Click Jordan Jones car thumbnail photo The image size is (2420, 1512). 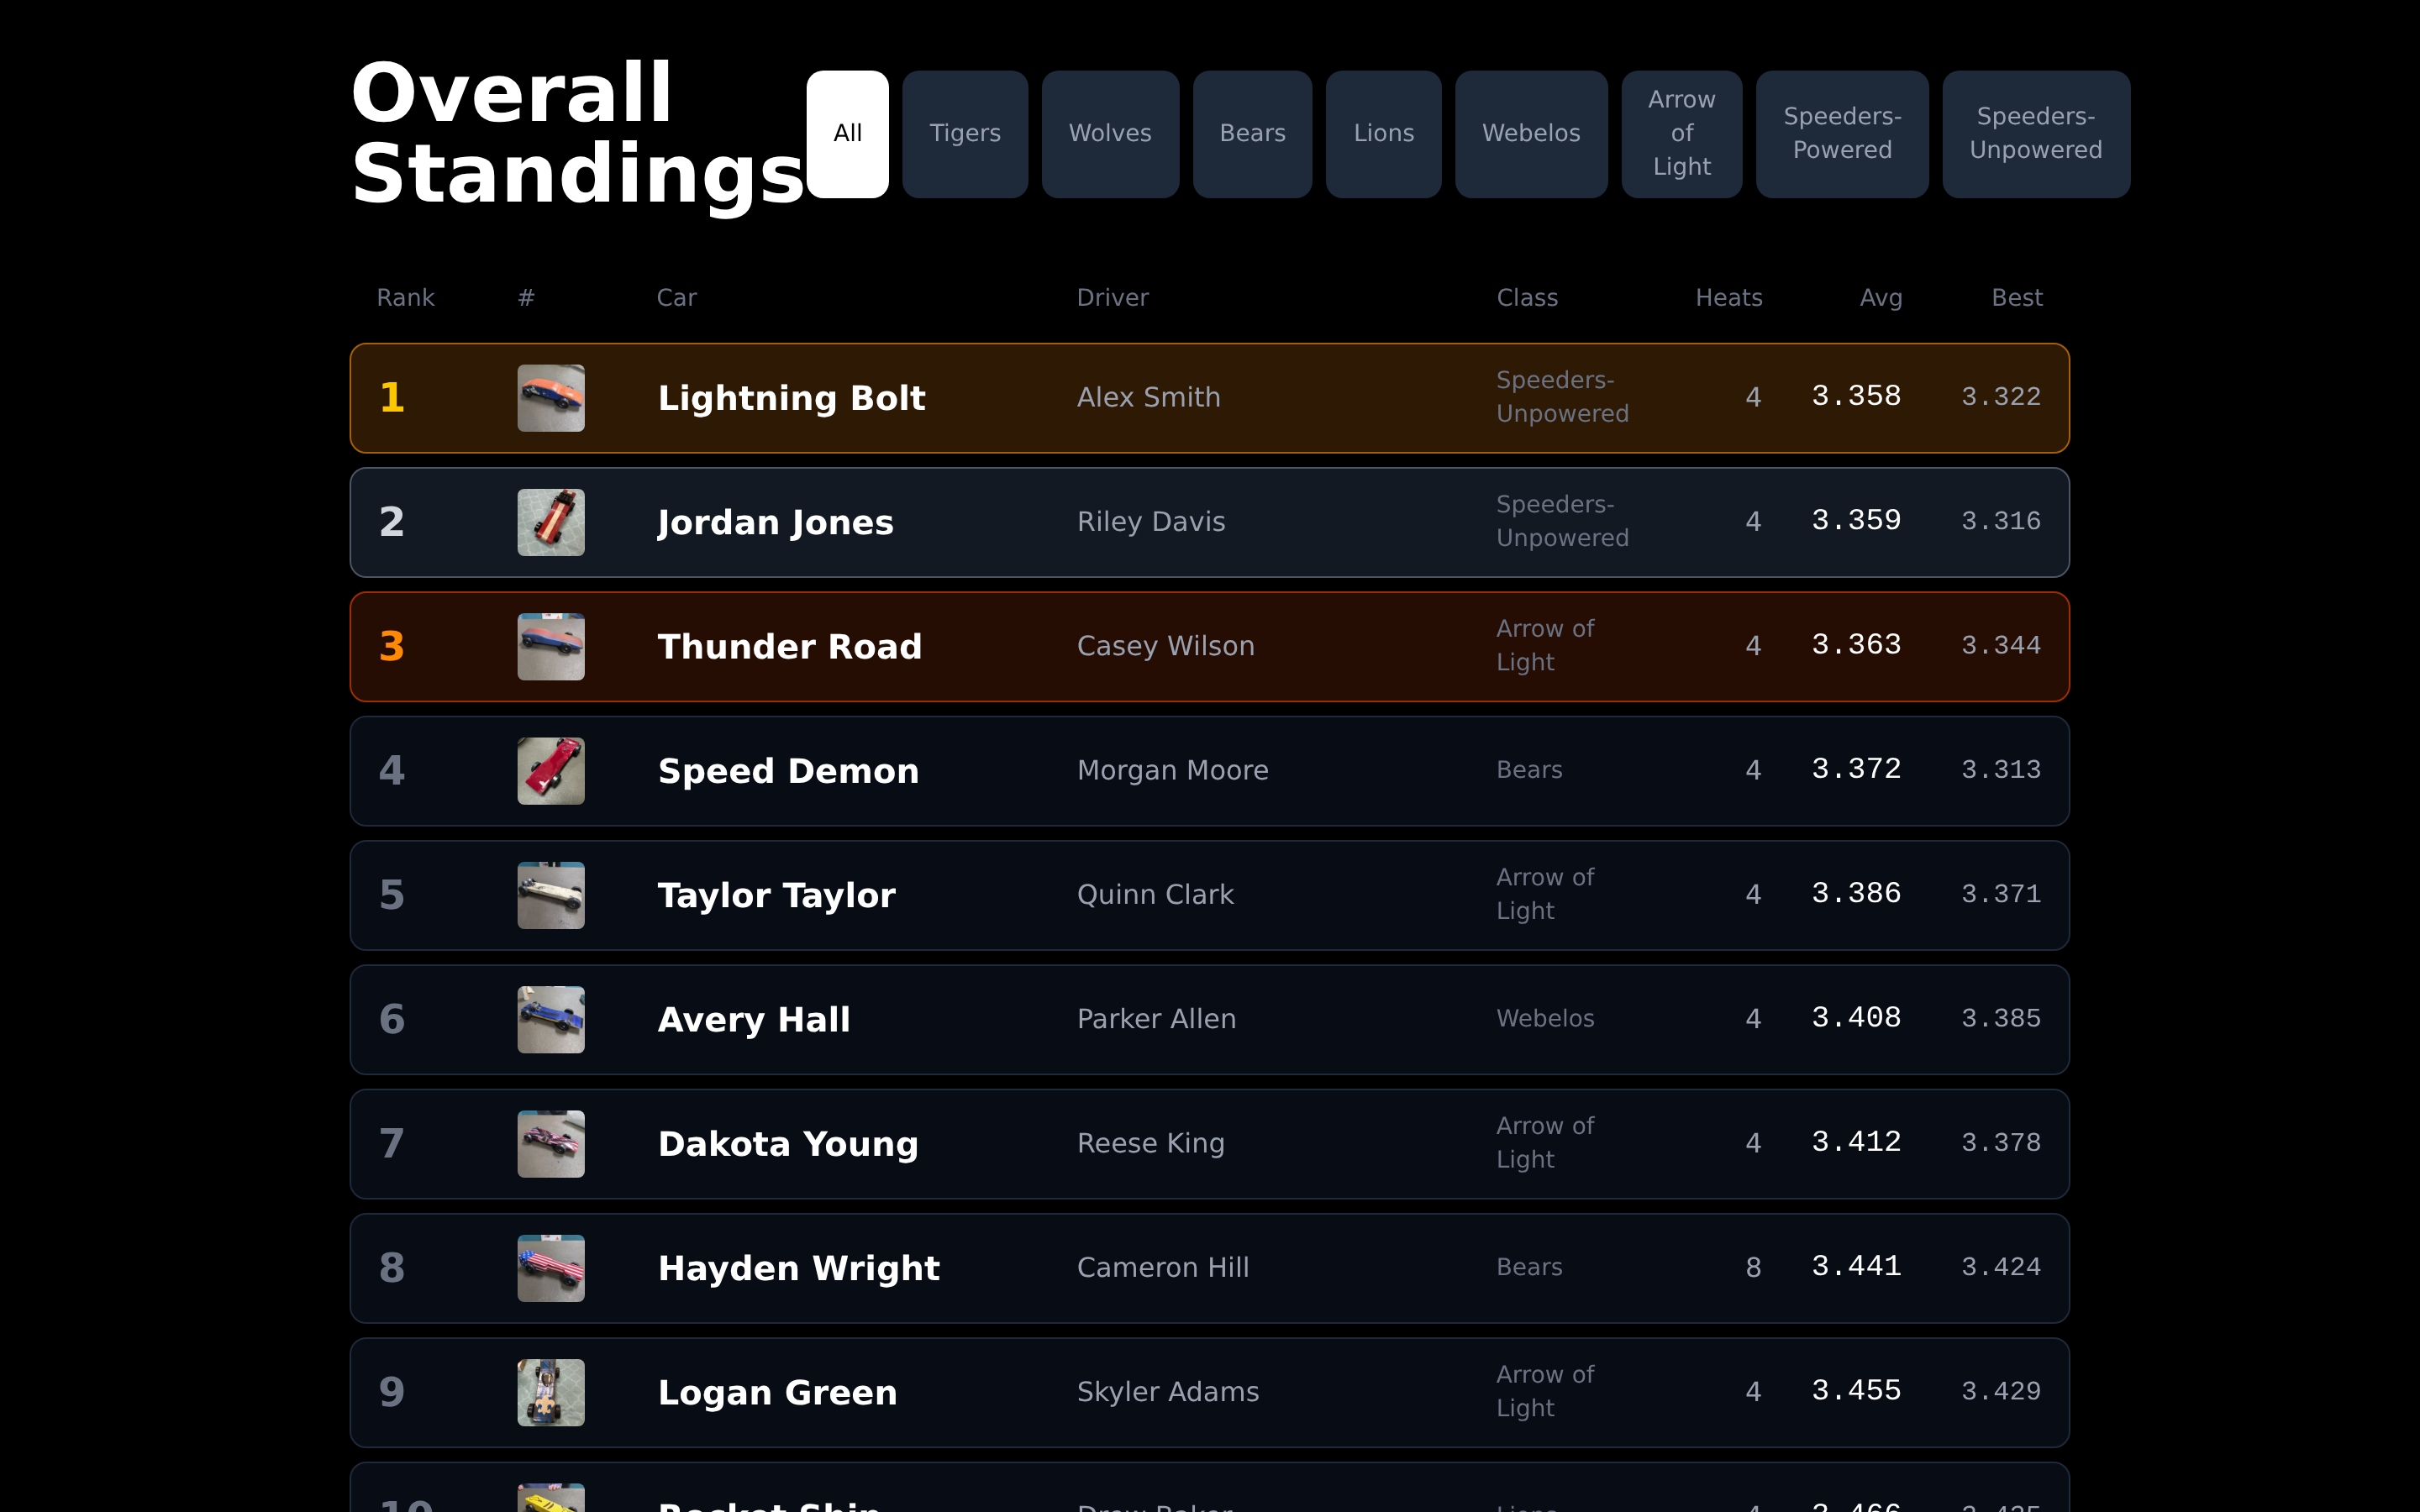coord(551,522)
